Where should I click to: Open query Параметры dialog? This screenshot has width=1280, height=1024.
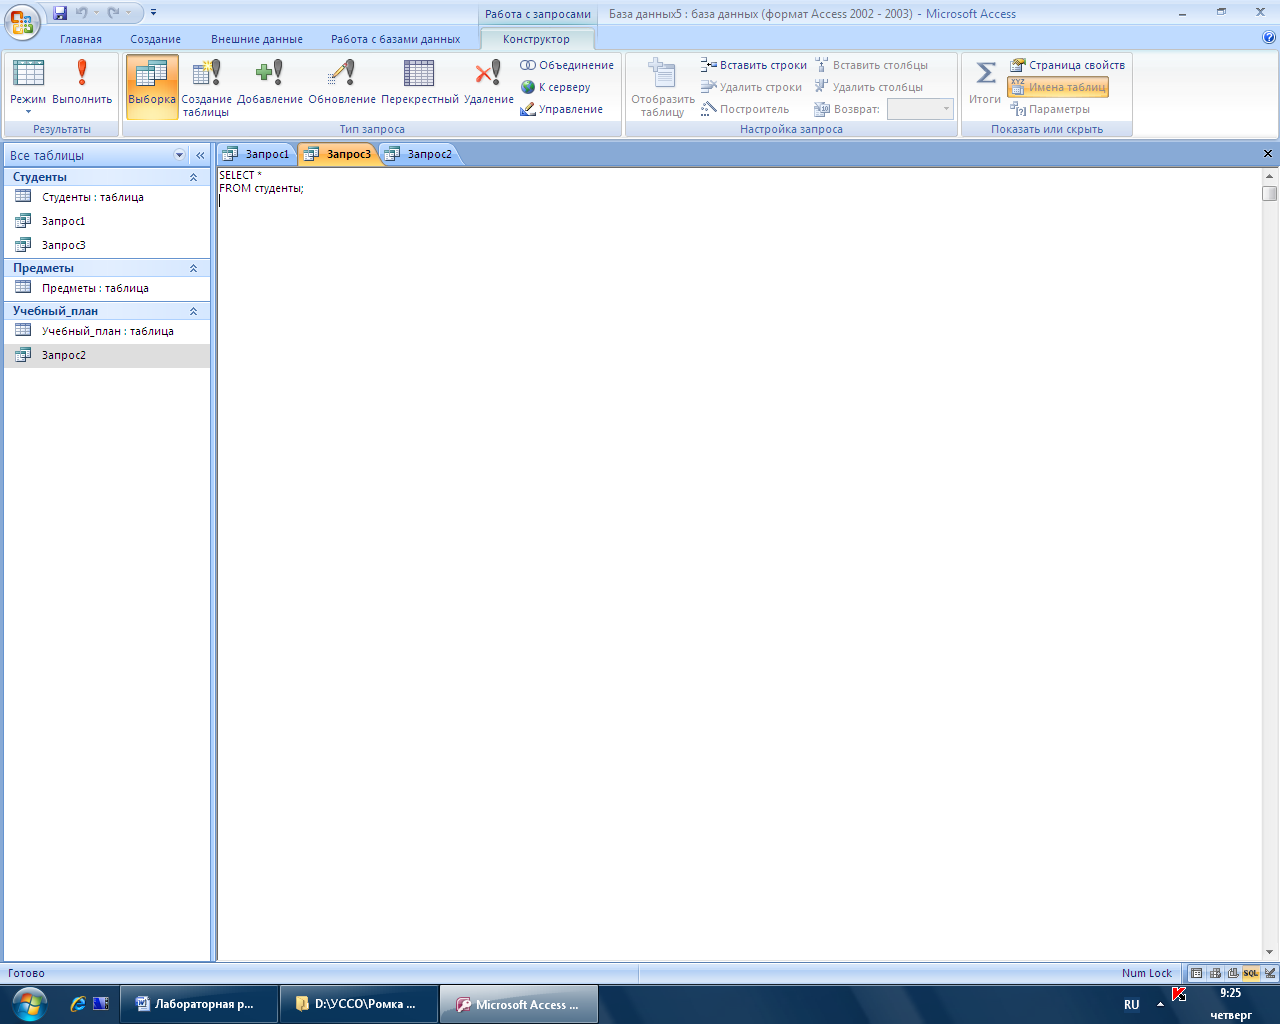click(1050, 109)
